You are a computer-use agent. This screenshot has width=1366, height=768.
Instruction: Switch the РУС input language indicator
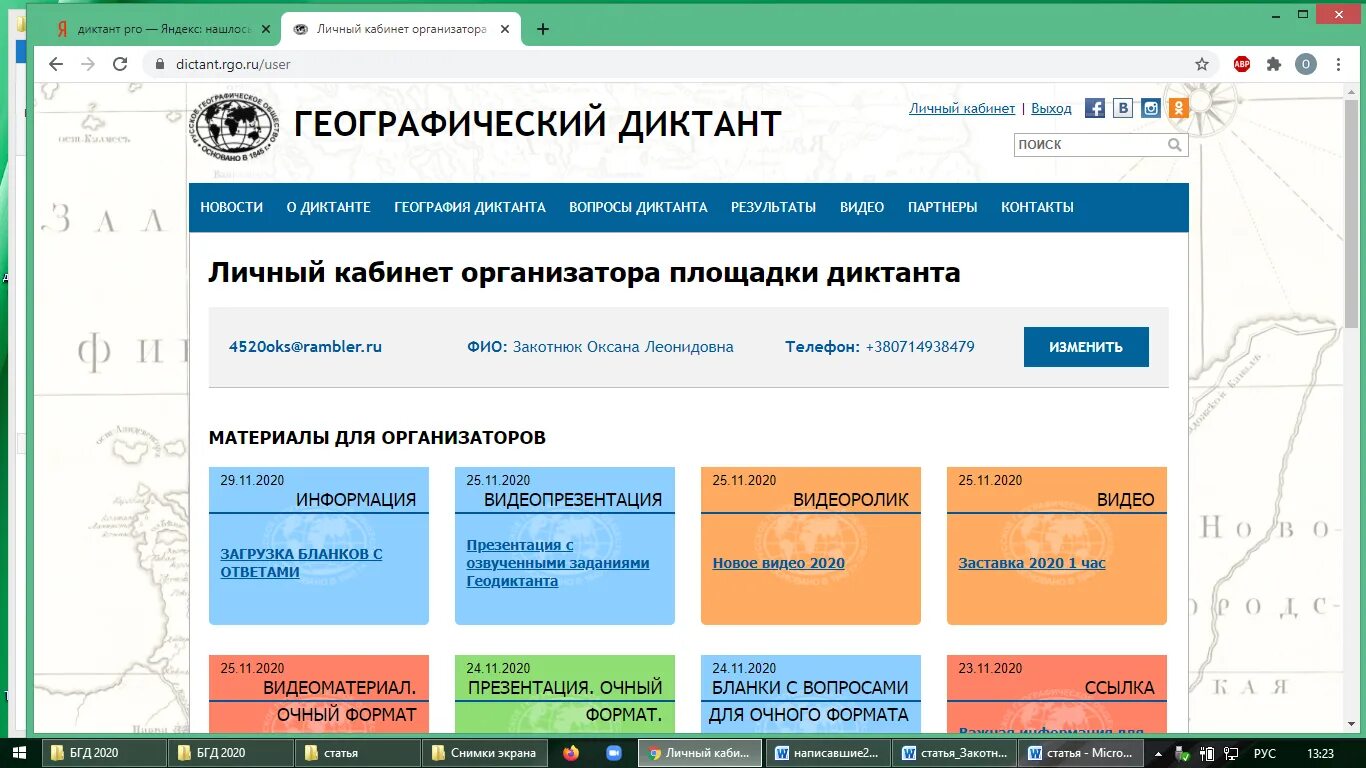1265,753
